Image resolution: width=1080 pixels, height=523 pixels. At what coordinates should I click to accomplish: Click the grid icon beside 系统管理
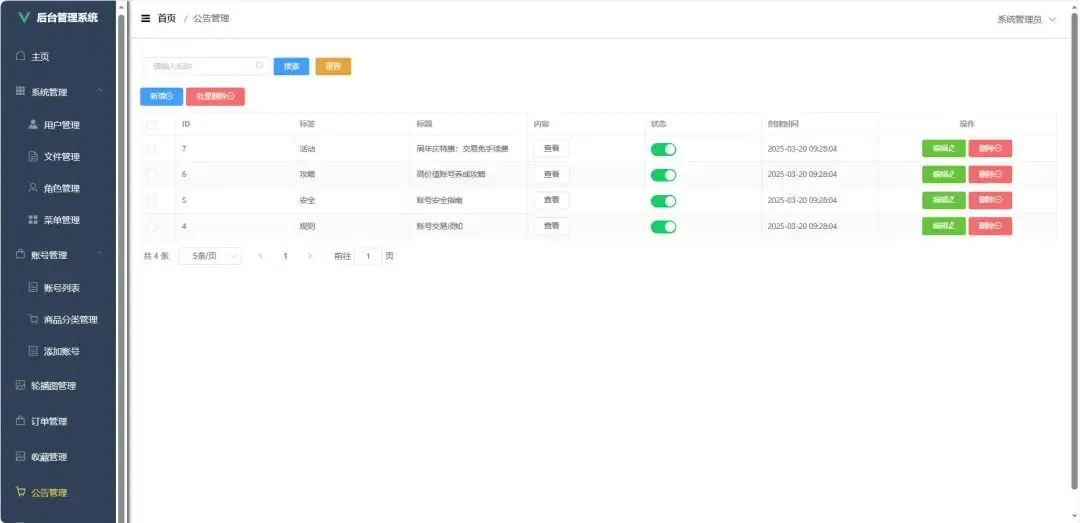(21, 91)
